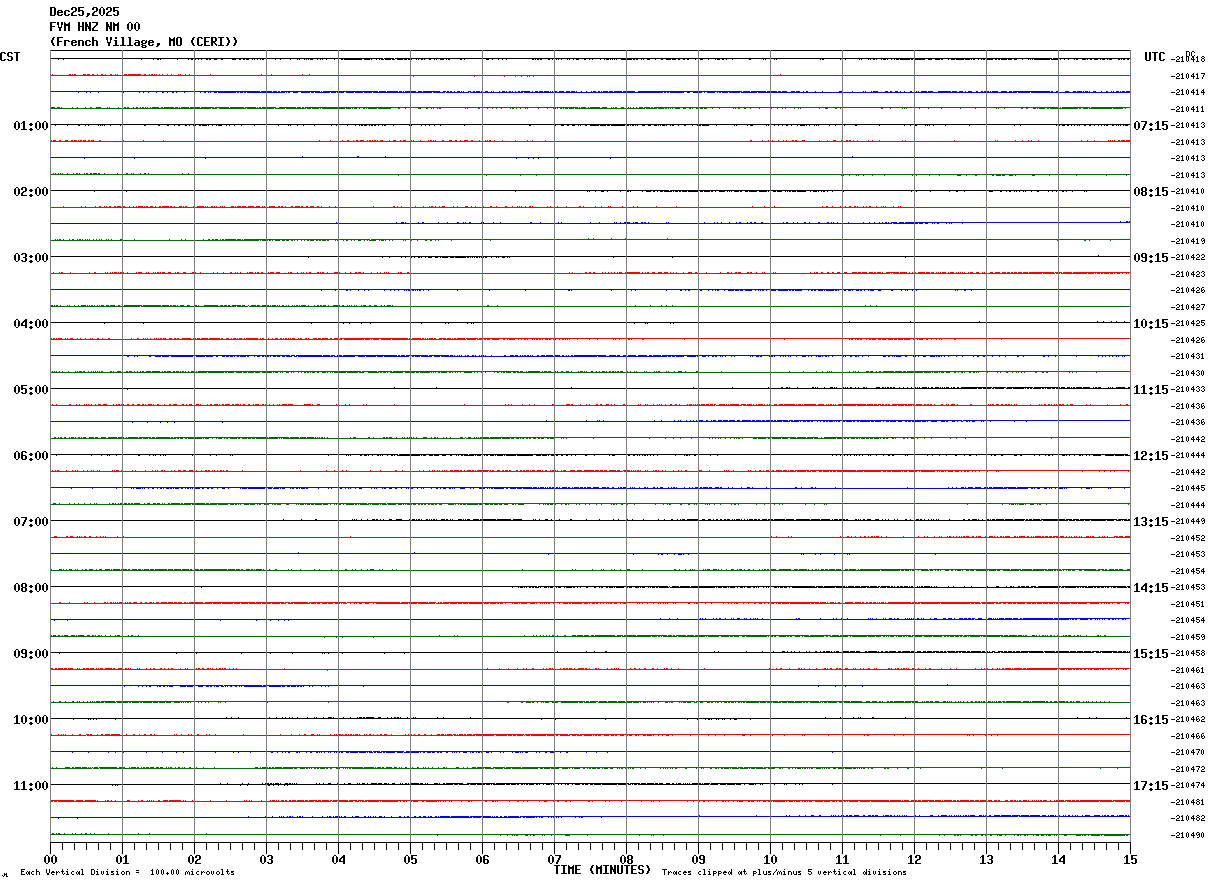Click the DC offset value -210417

[x=1188, y=76]
